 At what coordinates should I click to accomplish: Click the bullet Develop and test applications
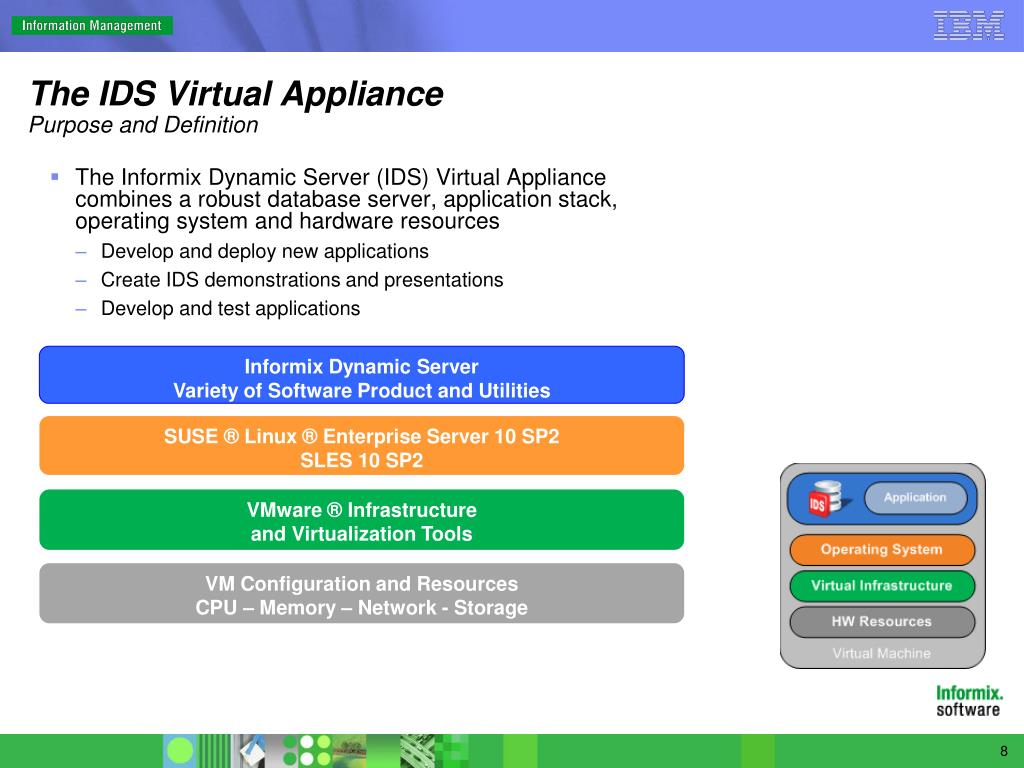(x=231, y=308)
